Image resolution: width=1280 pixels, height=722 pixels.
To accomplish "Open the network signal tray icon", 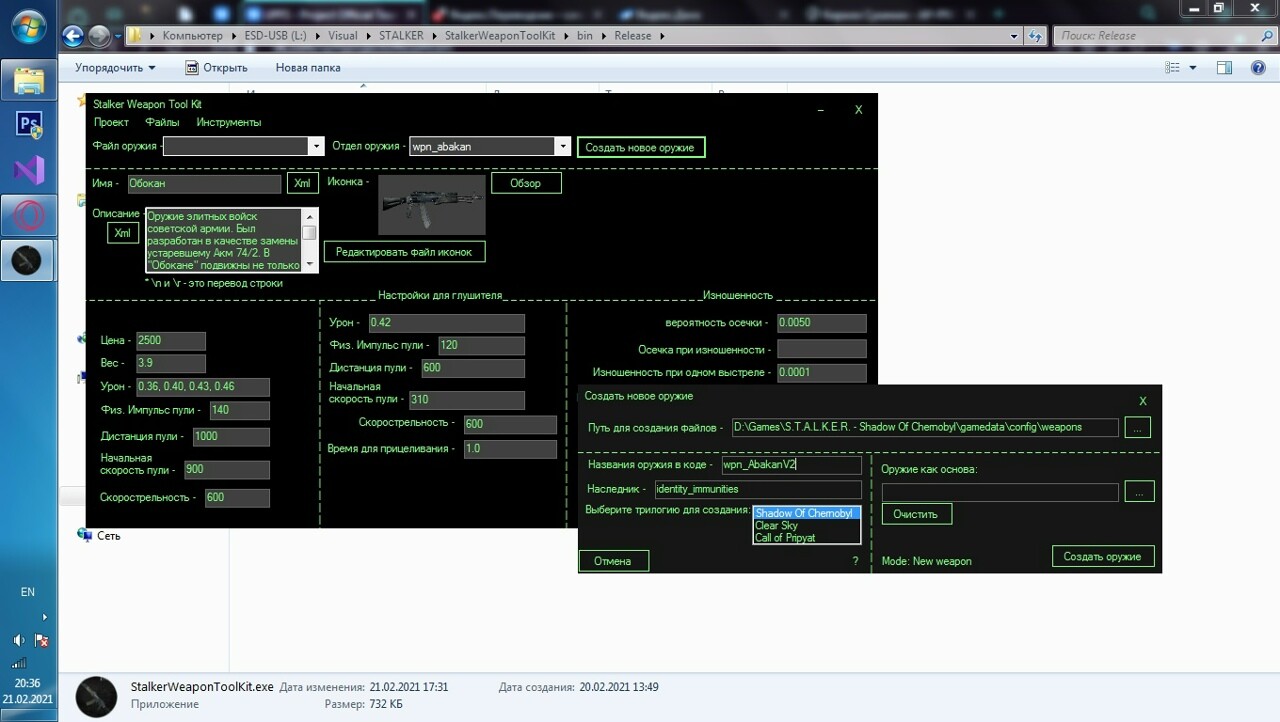I will (x=18, y=663).
